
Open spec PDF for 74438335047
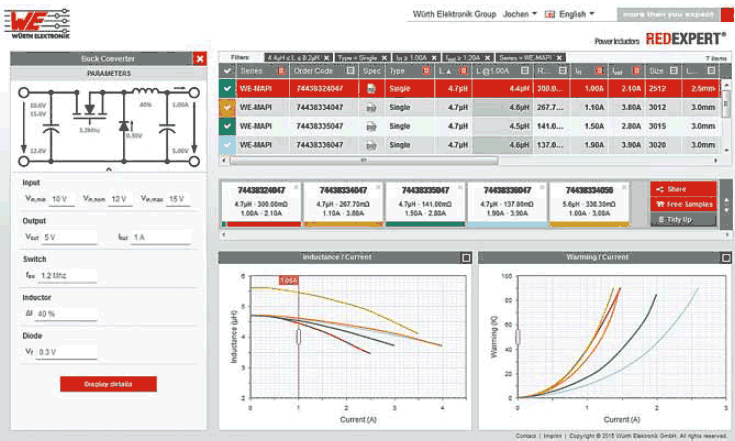tap(371, 127)
